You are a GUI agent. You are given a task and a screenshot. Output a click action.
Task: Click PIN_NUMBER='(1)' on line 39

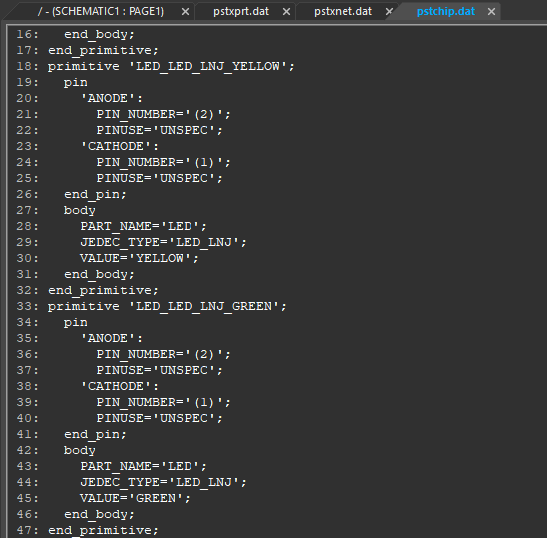(163, 402)
